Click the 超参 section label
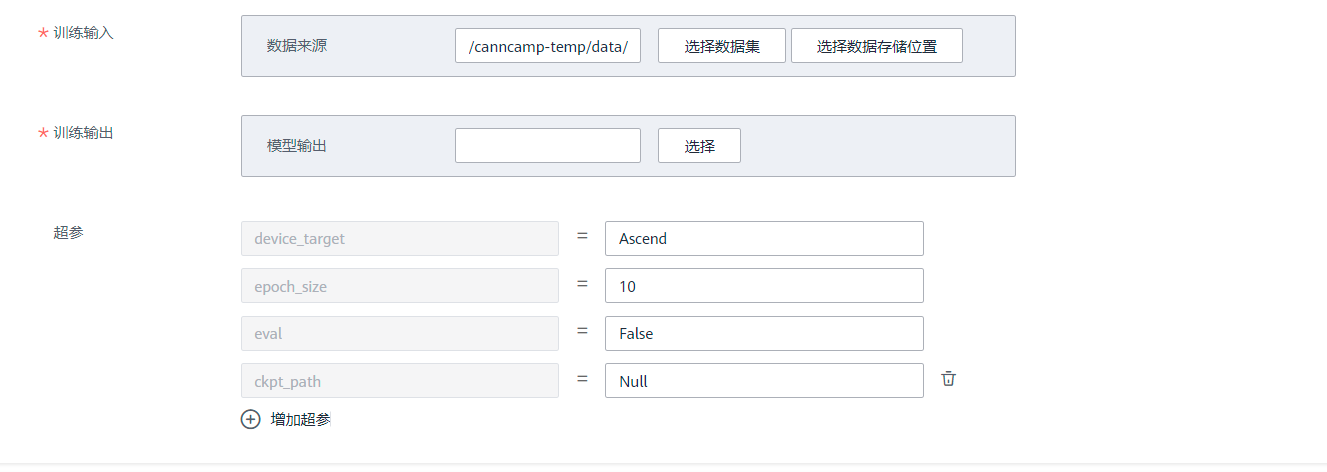1327x472 pixels. pos(69,232)
